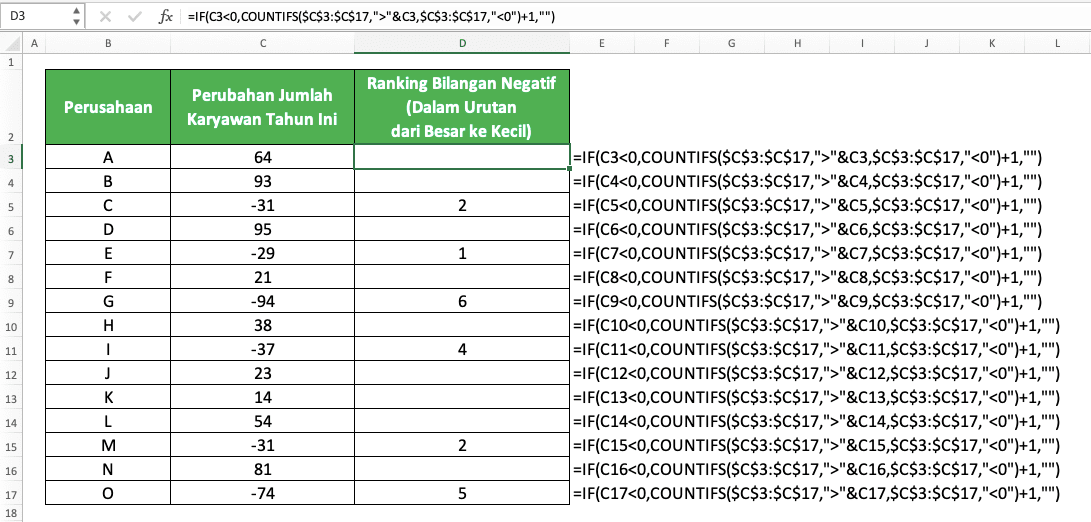
Task: Click the confirm checkmark icon in formula bar
Action: click(x=135, y=17)
